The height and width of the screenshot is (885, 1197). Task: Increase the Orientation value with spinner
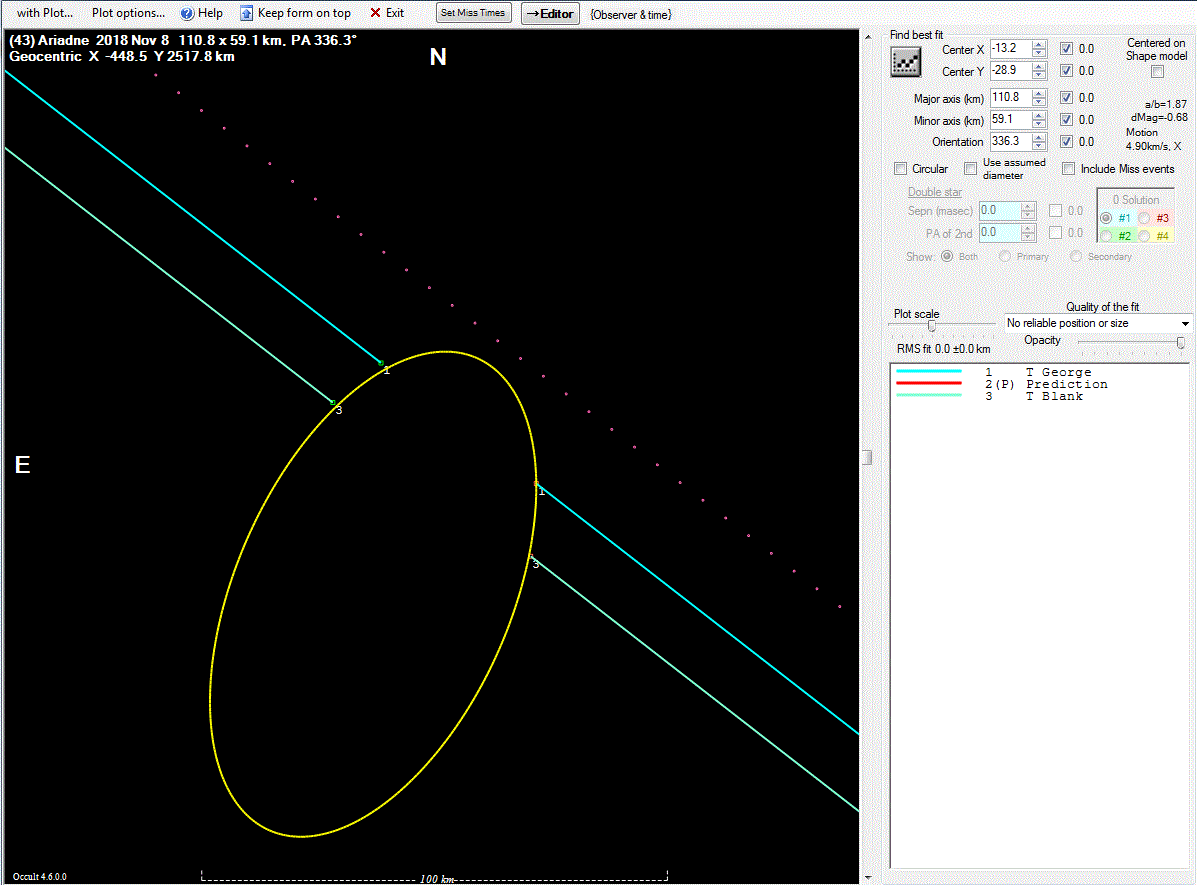coord(1039,138)
